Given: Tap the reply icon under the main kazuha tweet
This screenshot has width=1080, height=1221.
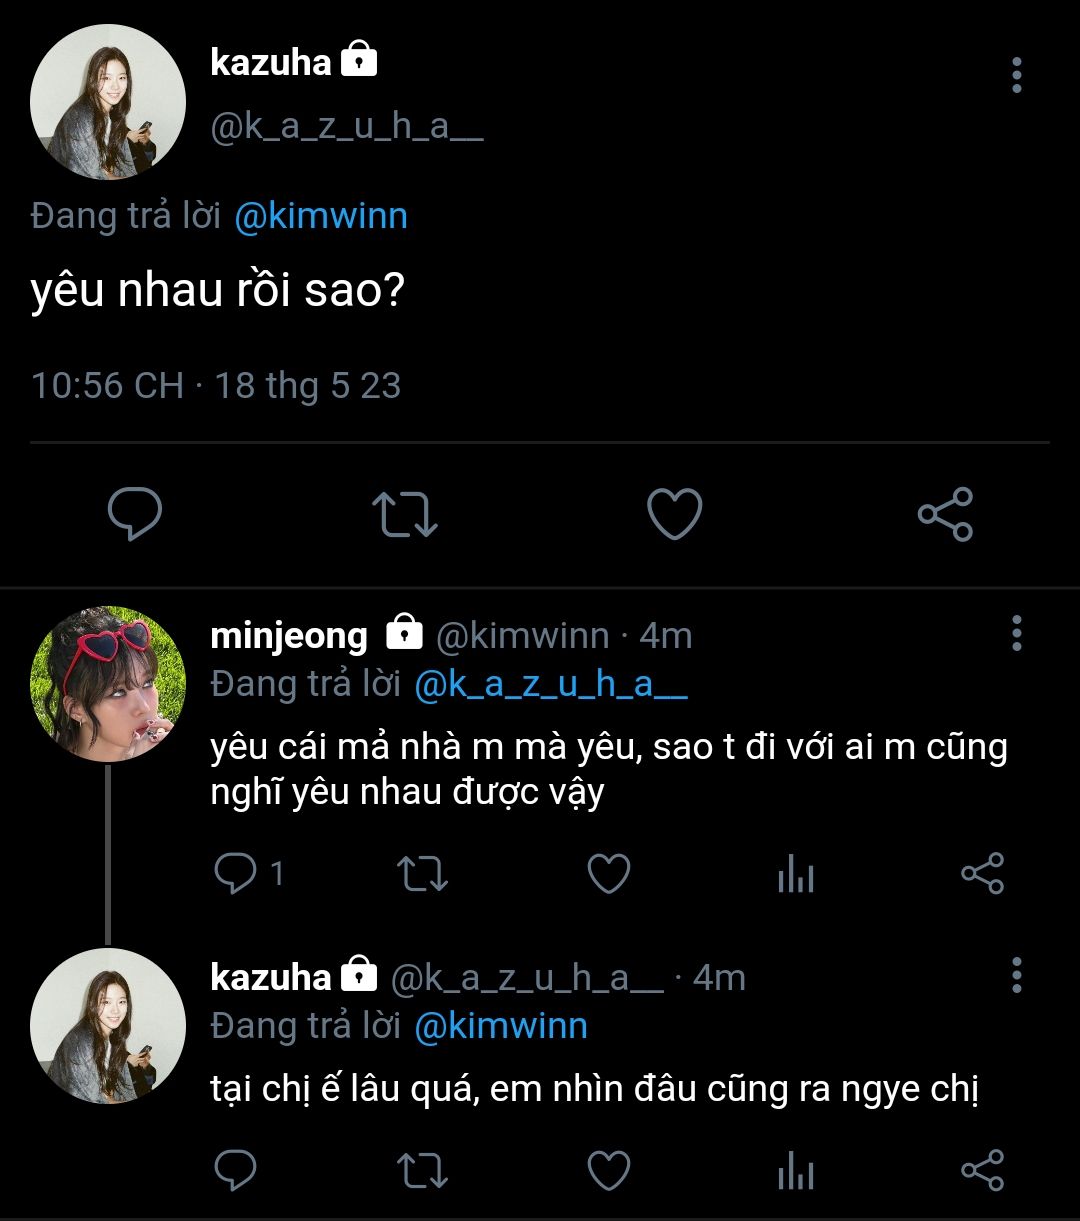Looking at the screenshot, I should [135, 514].
